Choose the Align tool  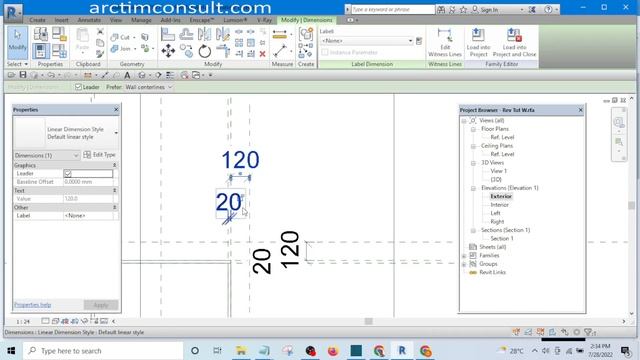(x=168, y=34)
